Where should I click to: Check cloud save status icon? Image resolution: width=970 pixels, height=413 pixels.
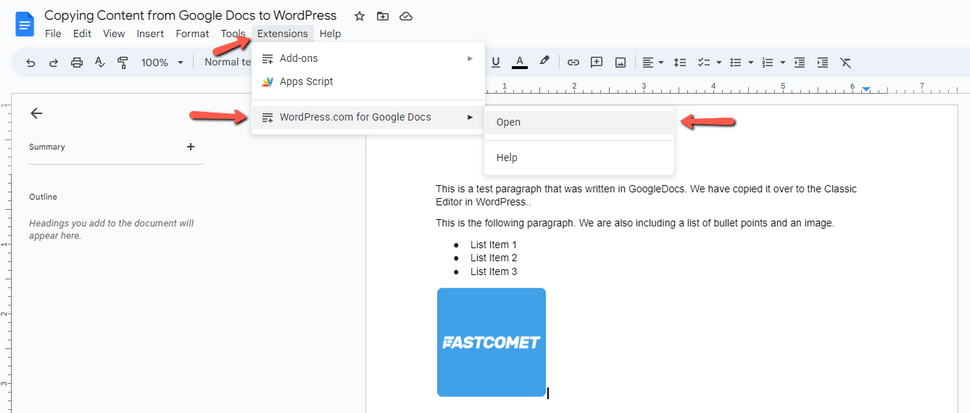[406, 16]
